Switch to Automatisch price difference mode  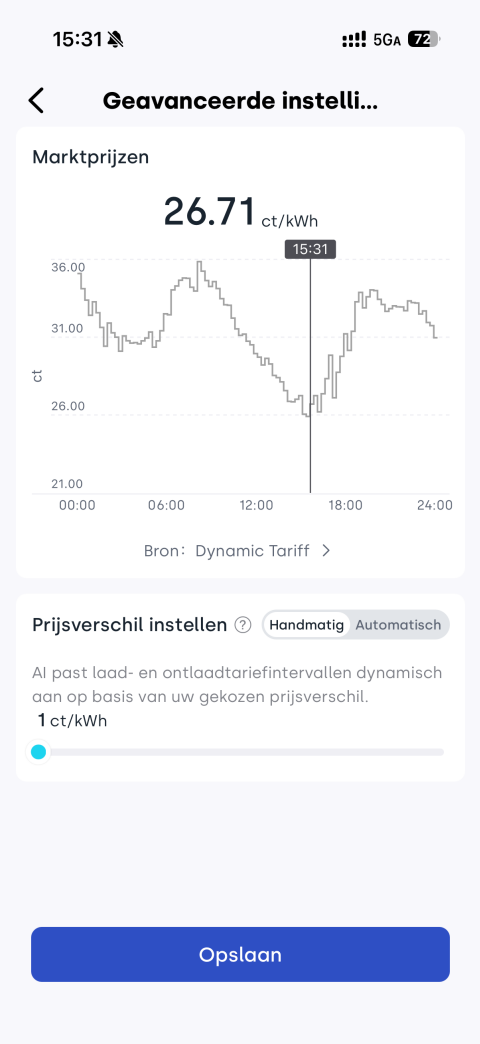[x=398, y=625]
